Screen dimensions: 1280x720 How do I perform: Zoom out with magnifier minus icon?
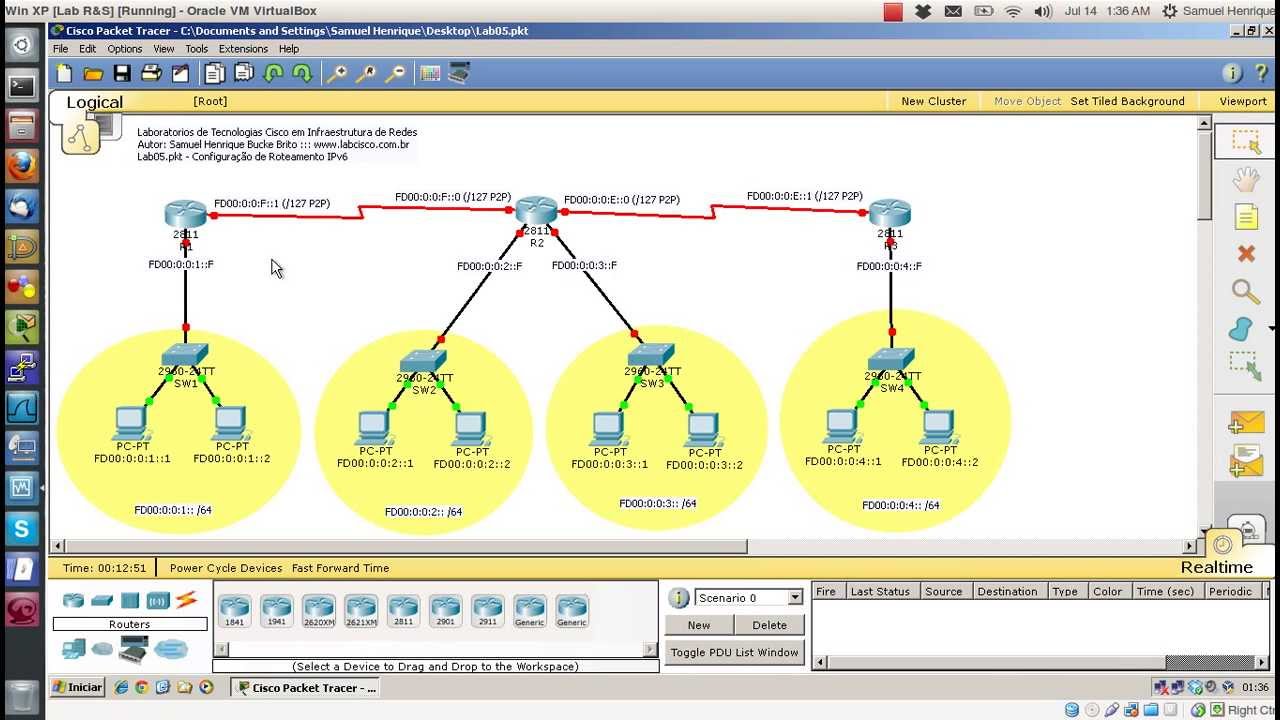pyautogui.click(x=396, y=73)
